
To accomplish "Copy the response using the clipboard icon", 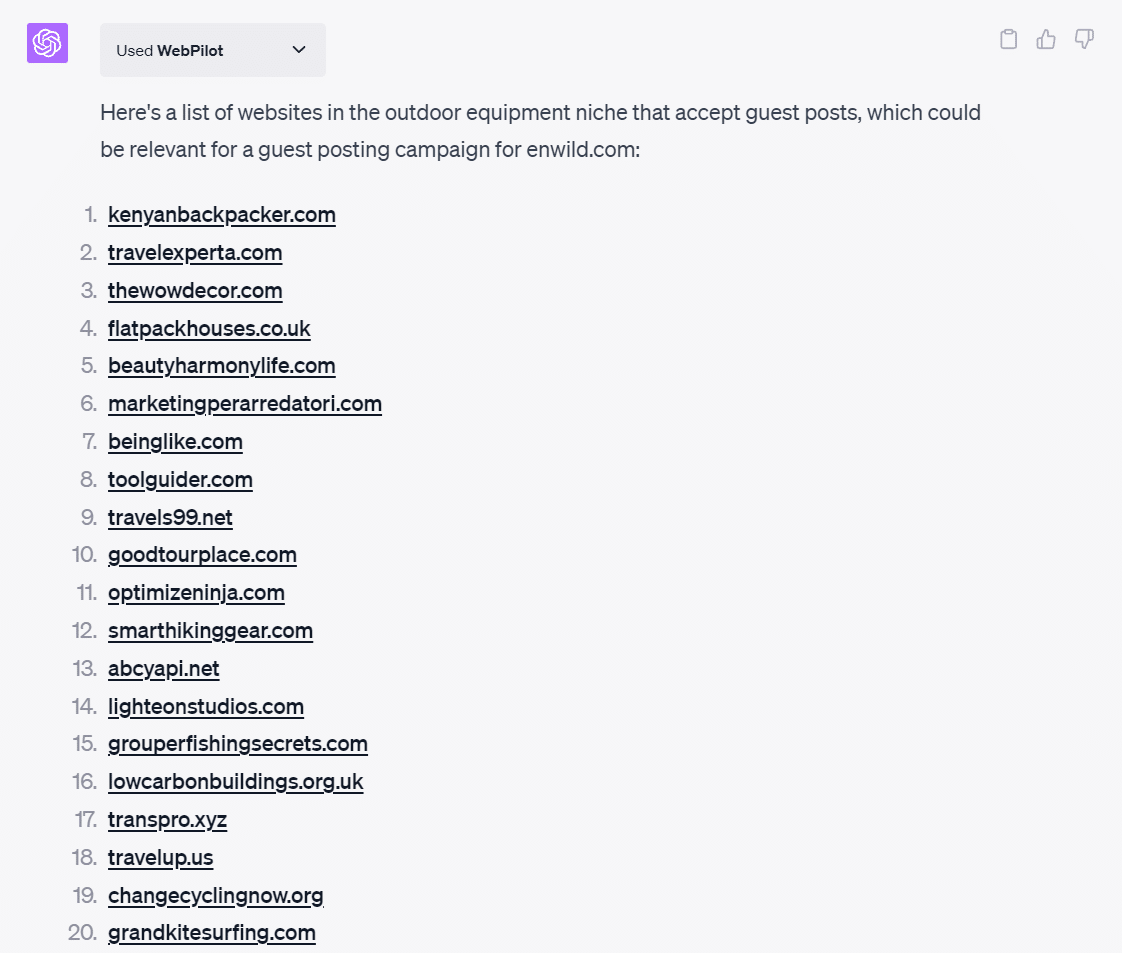I will click(x=1008, y=38).
